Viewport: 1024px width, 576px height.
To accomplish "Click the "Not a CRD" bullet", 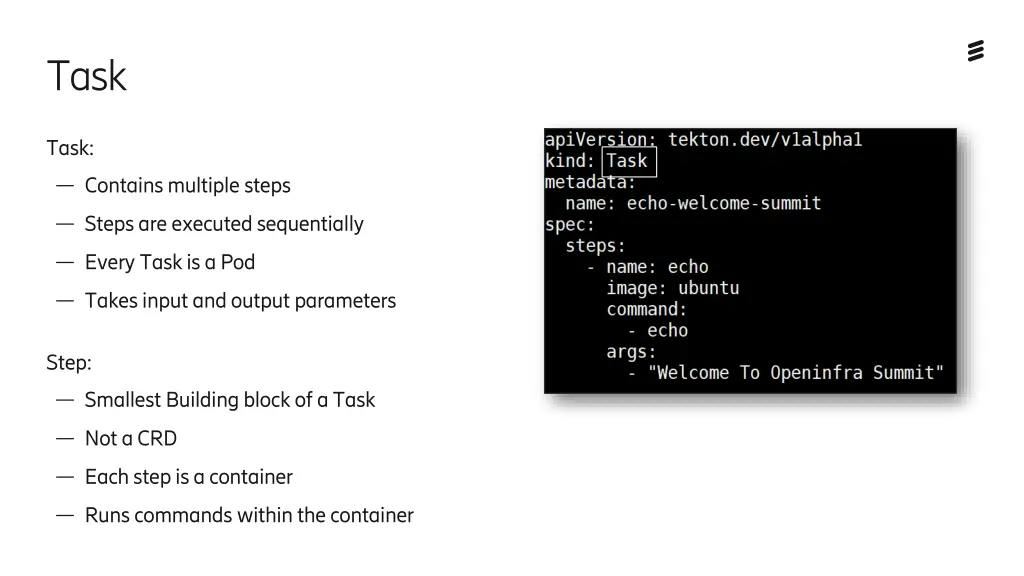I will (x=131, y=438).
